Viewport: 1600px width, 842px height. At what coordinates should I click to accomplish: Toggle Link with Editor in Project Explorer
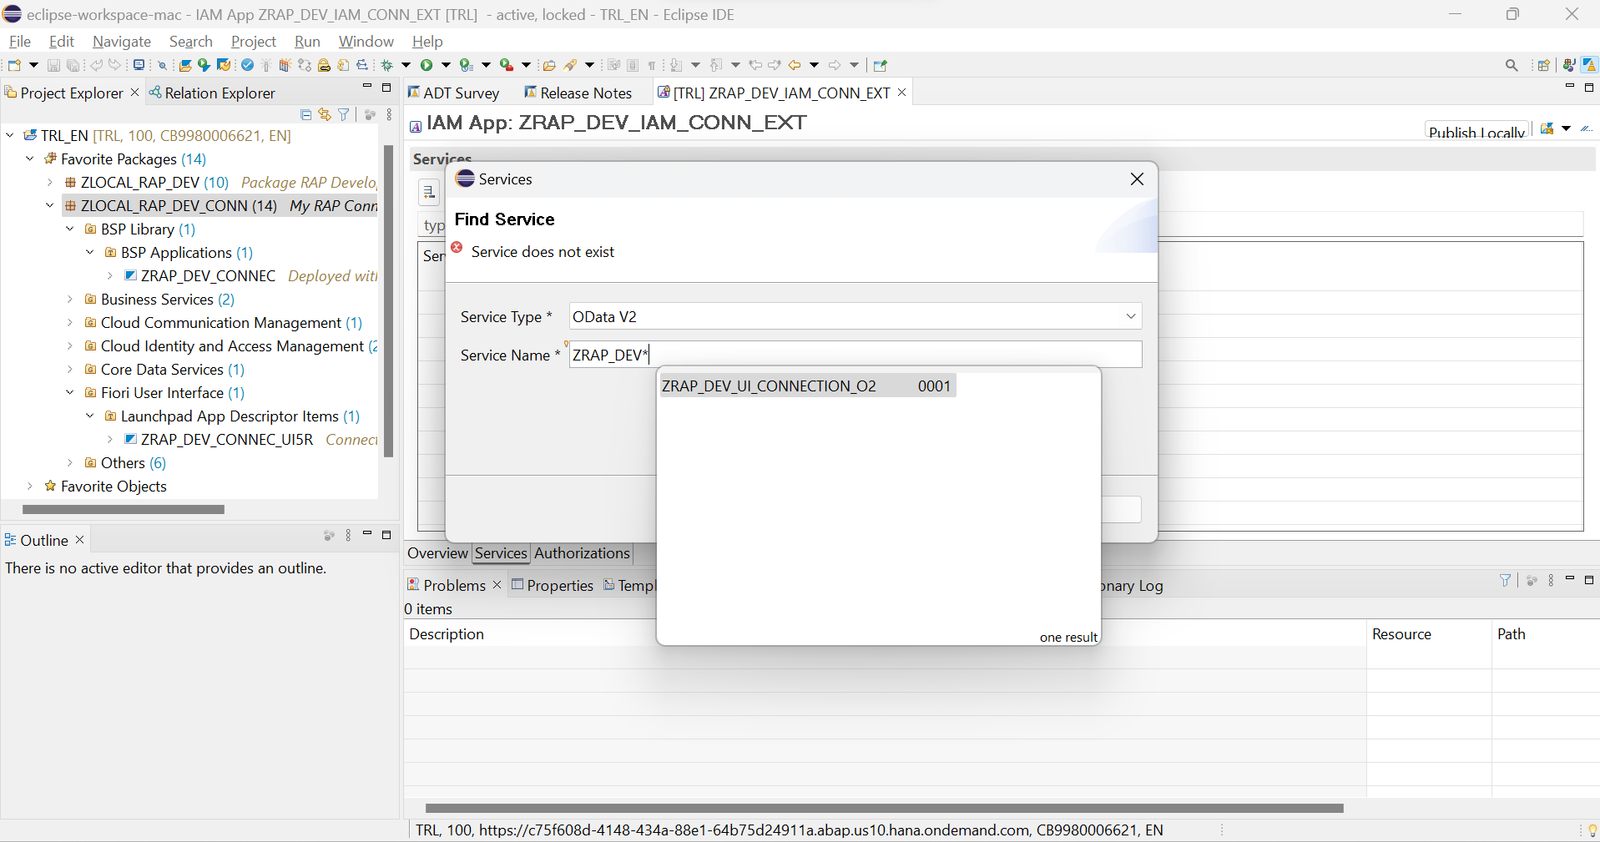click(x=324, y=115)
